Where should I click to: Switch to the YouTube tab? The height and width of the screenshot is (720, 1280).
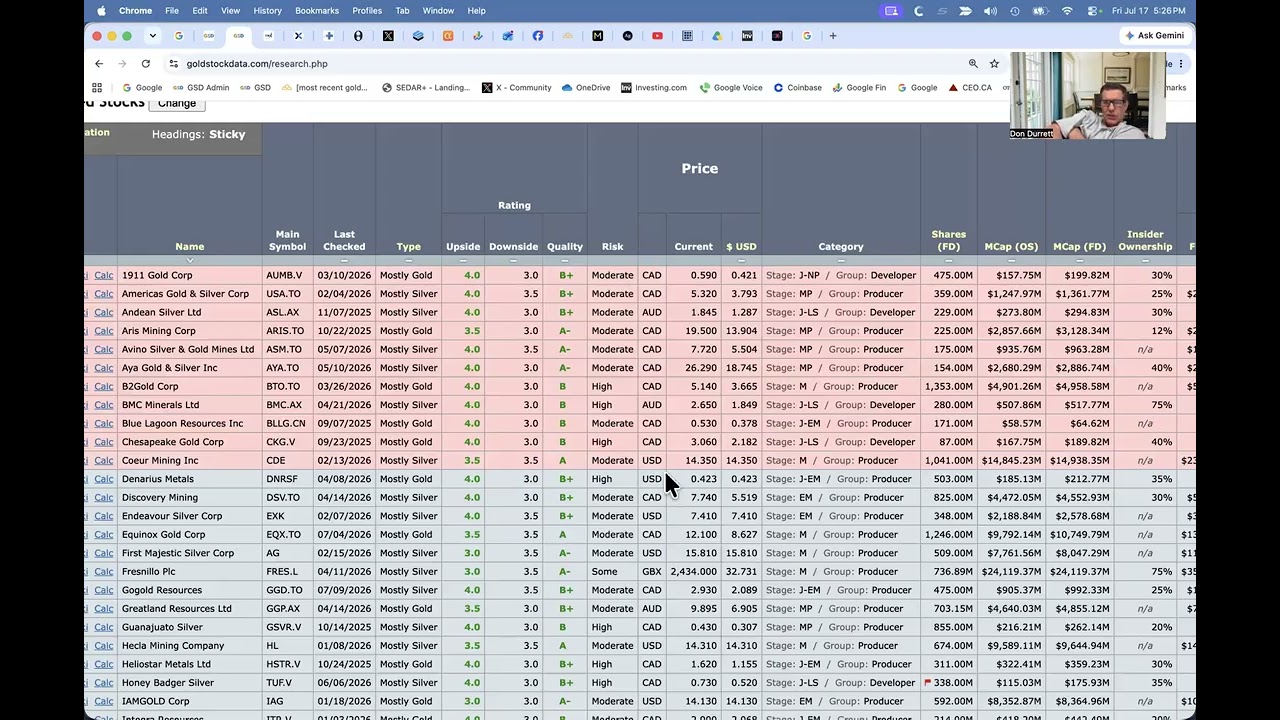[x=657, y=36]
